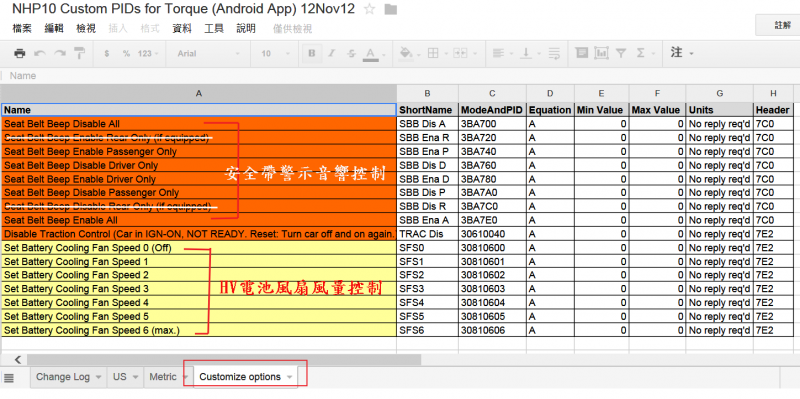Click the insert chart icon
The height and width of the screenshot is (399, 800).
pyautogui.click(x=602, y=53)
